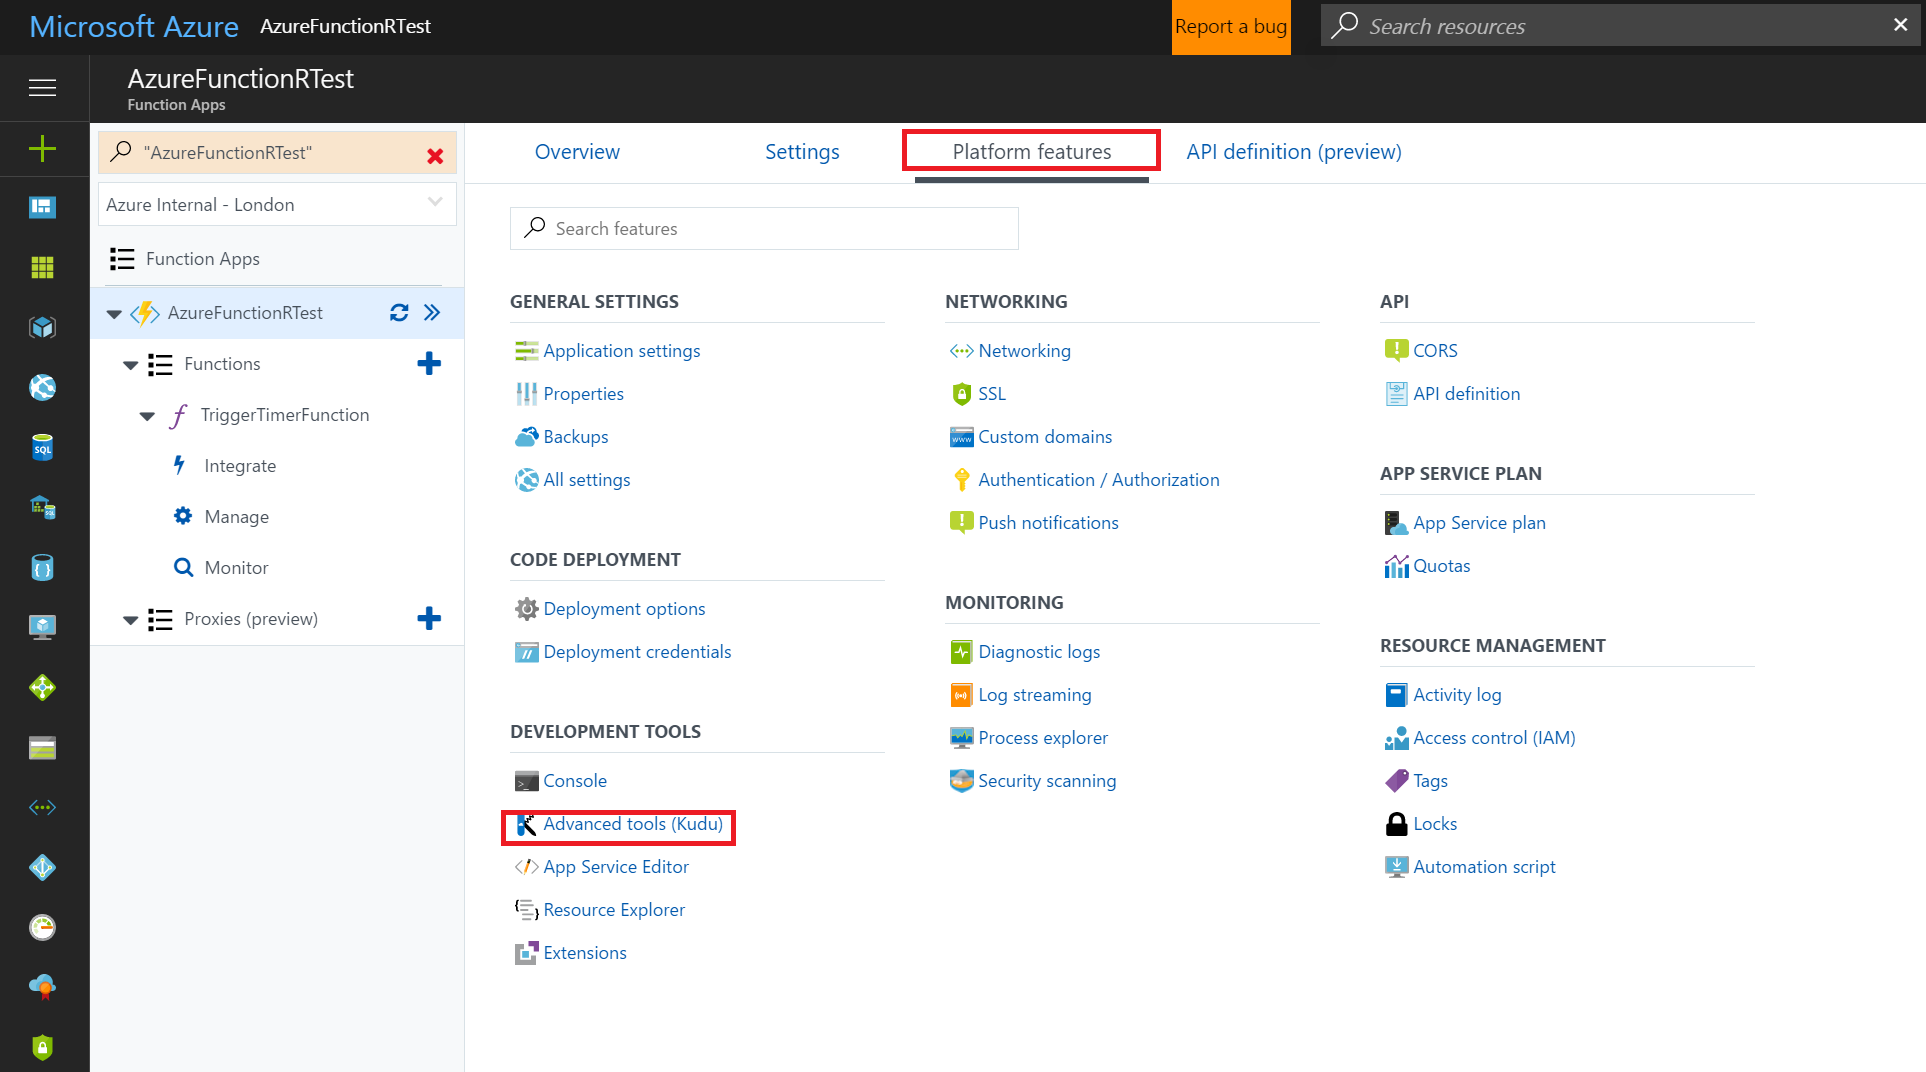Select Monitor under TriggerTimerFunction
This screenshot has height=1072, width=1926.
point(236,568)
